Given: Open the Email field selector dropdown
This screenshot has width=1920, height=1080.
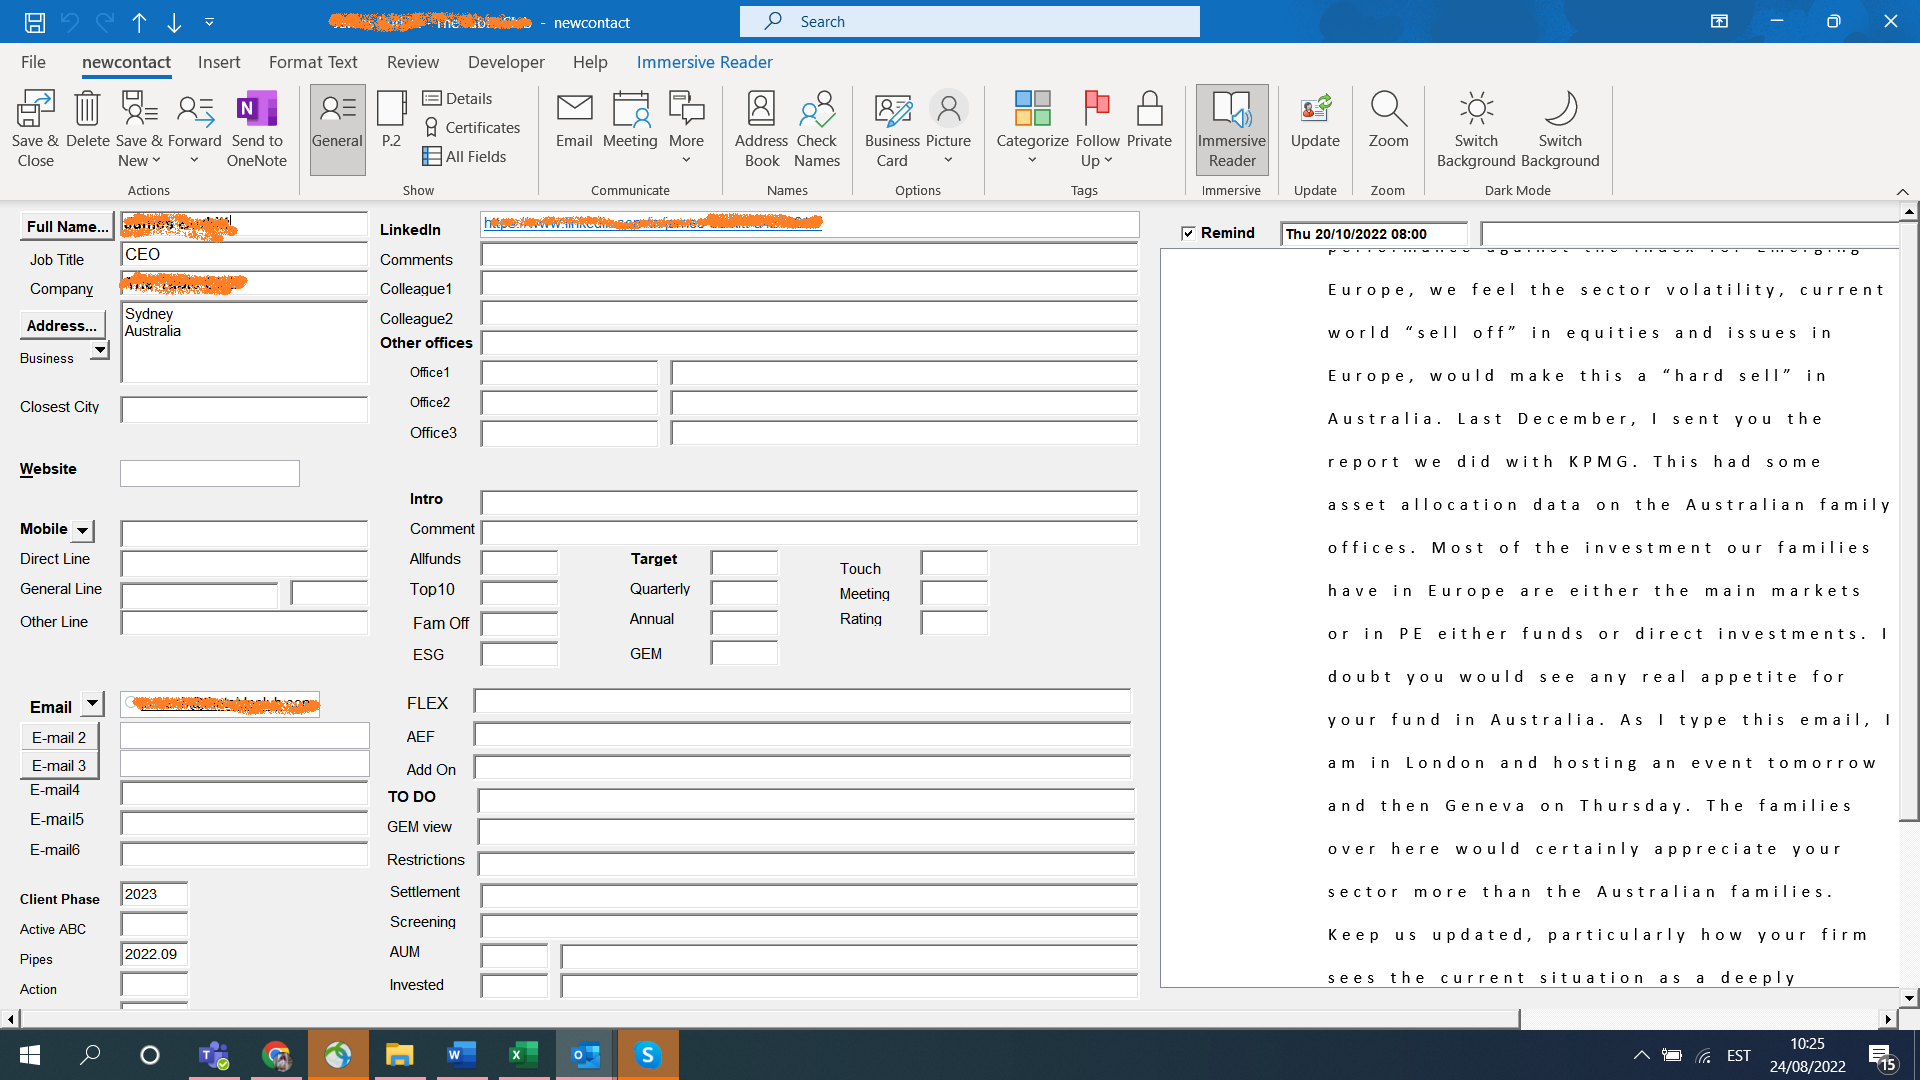Looking at the screenshot, I should click(92, 704).
